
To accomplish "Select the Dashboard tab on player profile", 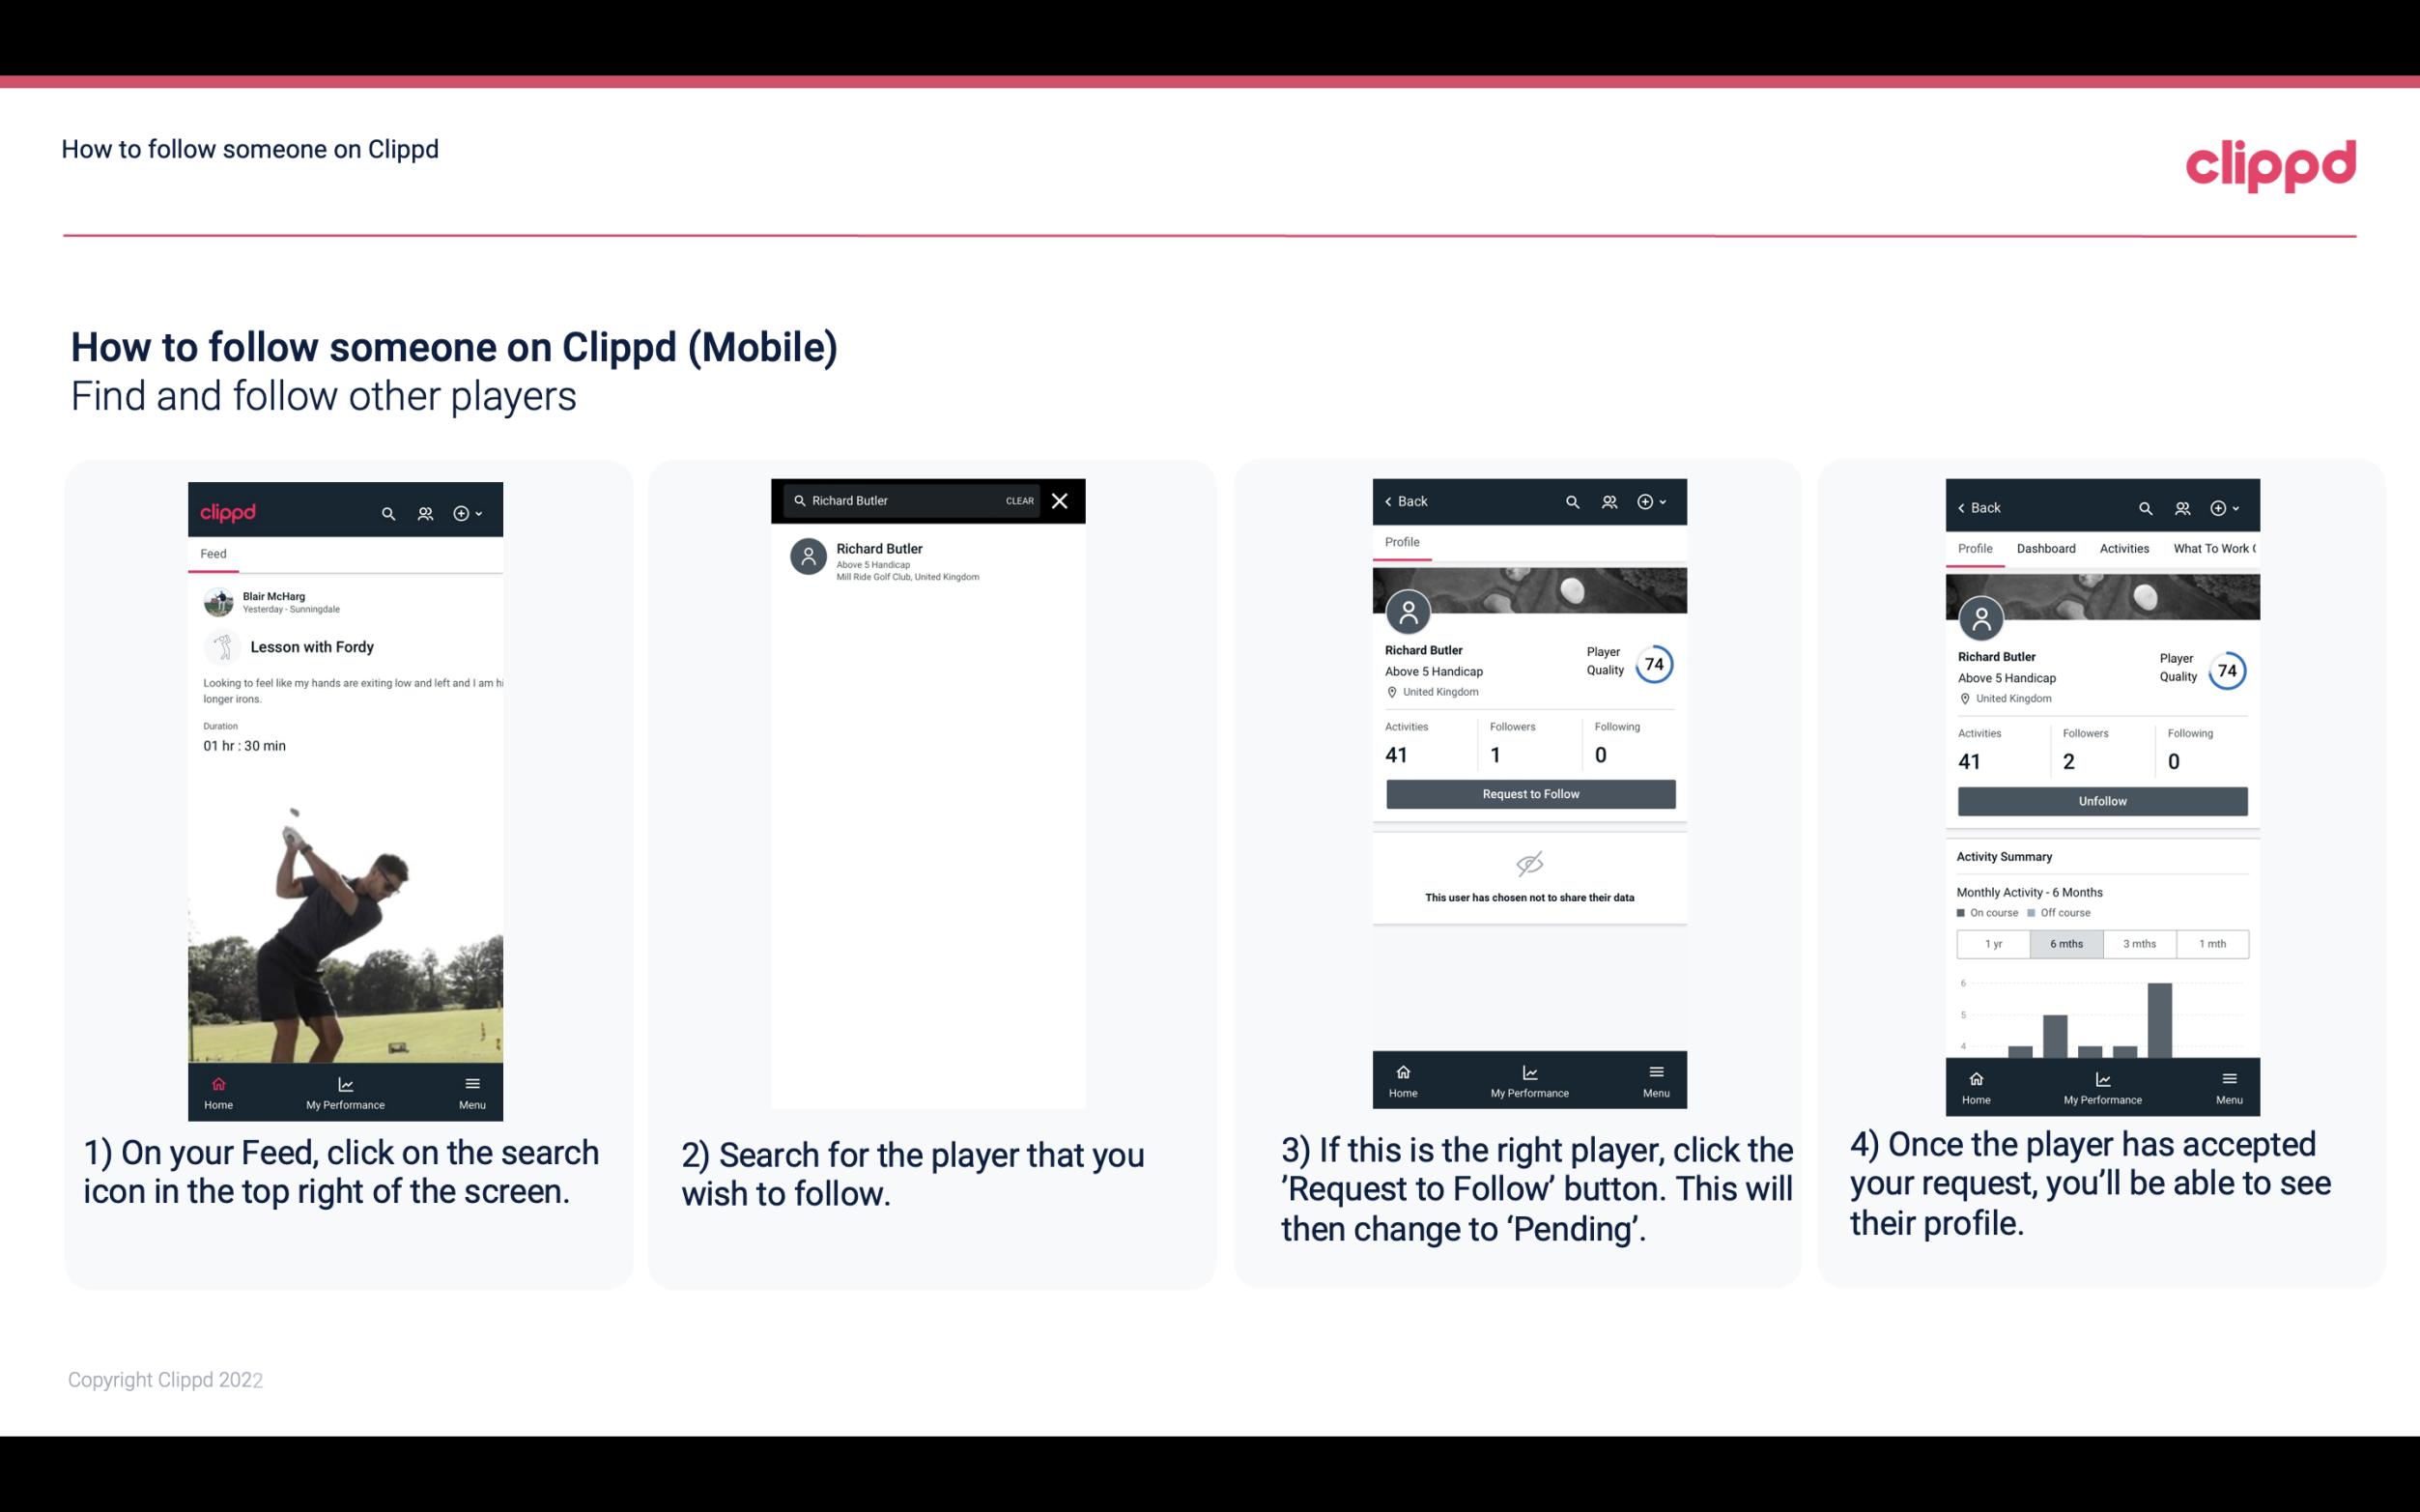I will coord(2046,547).
